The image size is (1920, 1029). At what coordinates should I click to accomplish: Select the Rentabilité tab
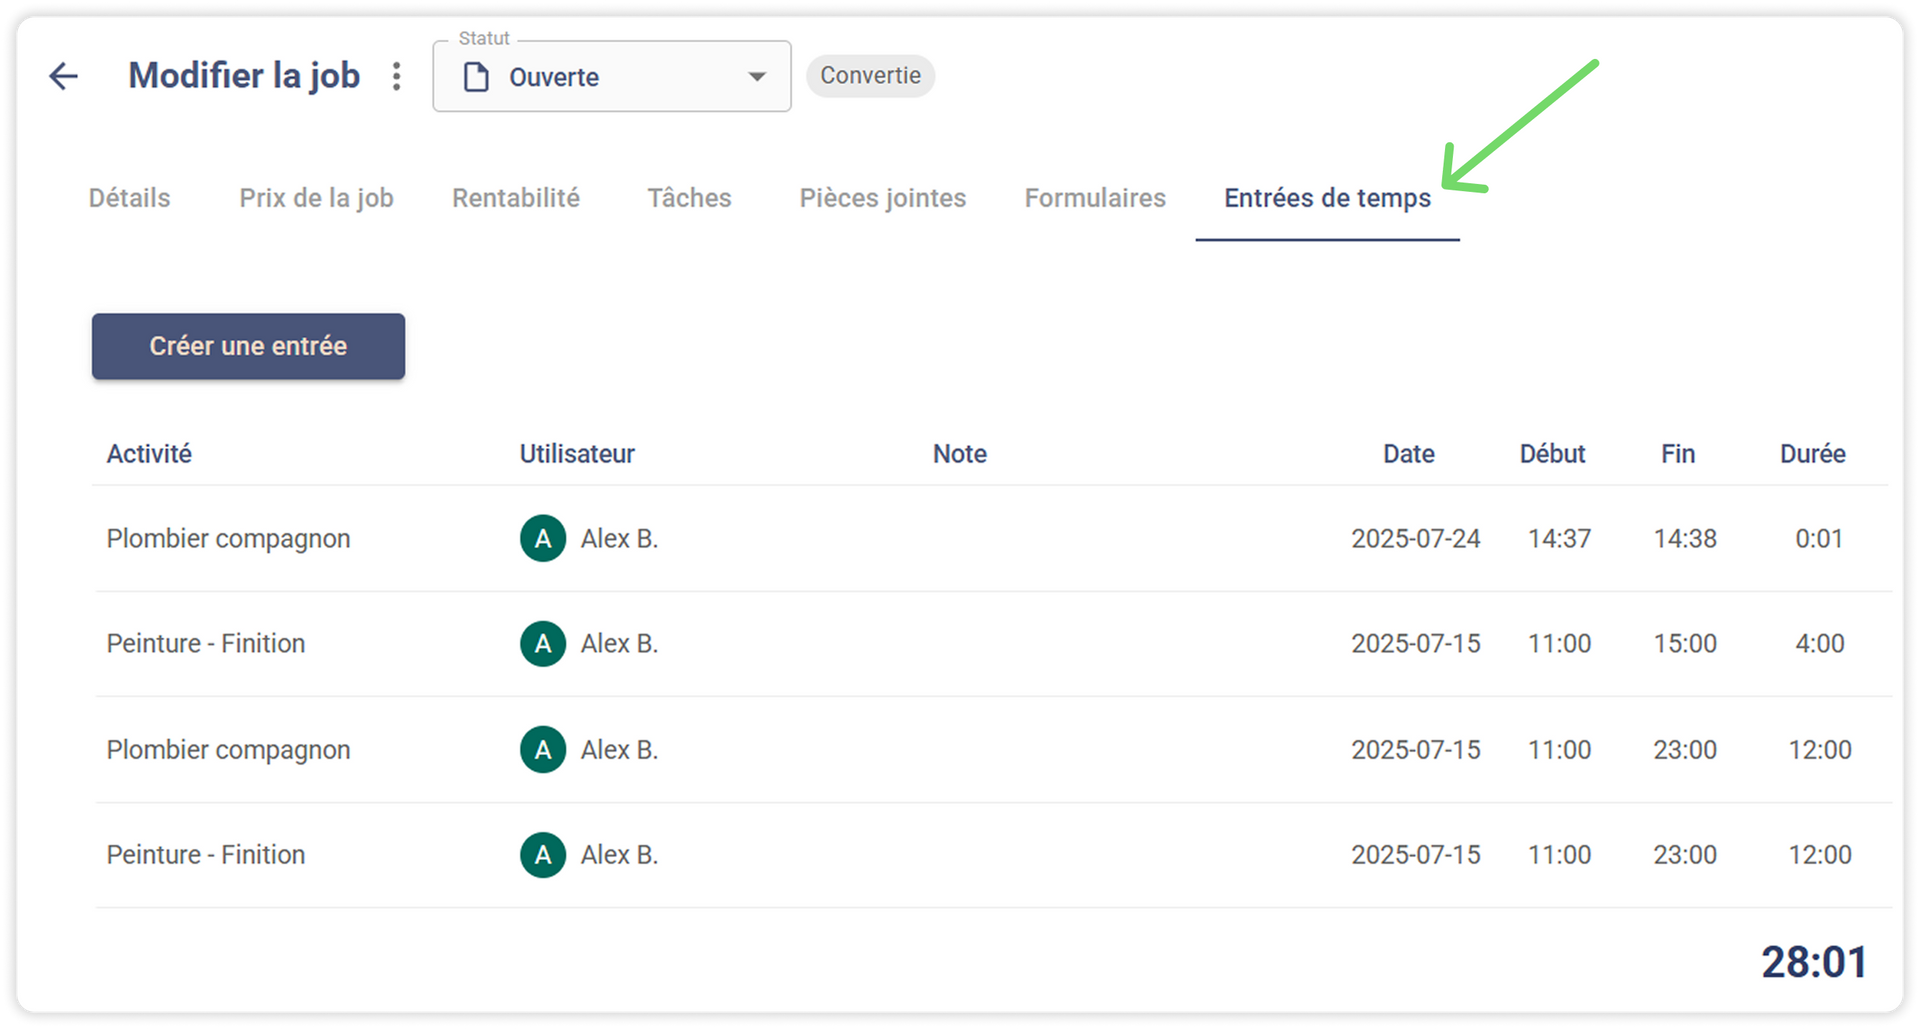(x=516, y=198)
